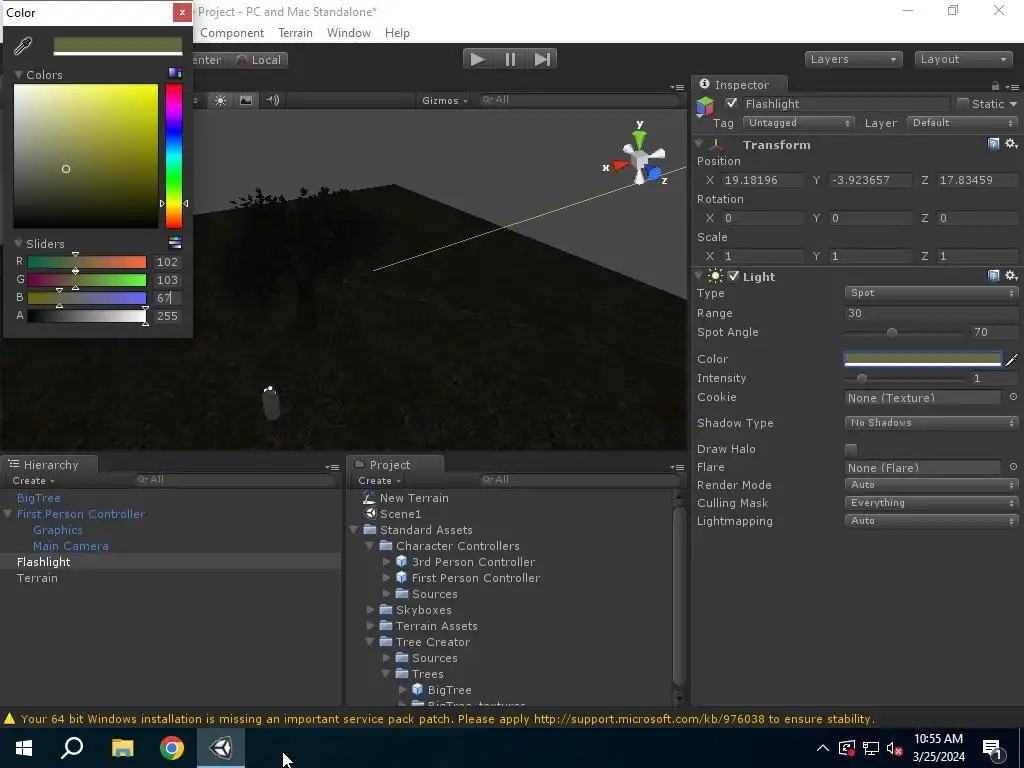Open Render Mode dropdown
Image resolution: width=1024 pixels, height=768 pixels.
click(931, 485)
